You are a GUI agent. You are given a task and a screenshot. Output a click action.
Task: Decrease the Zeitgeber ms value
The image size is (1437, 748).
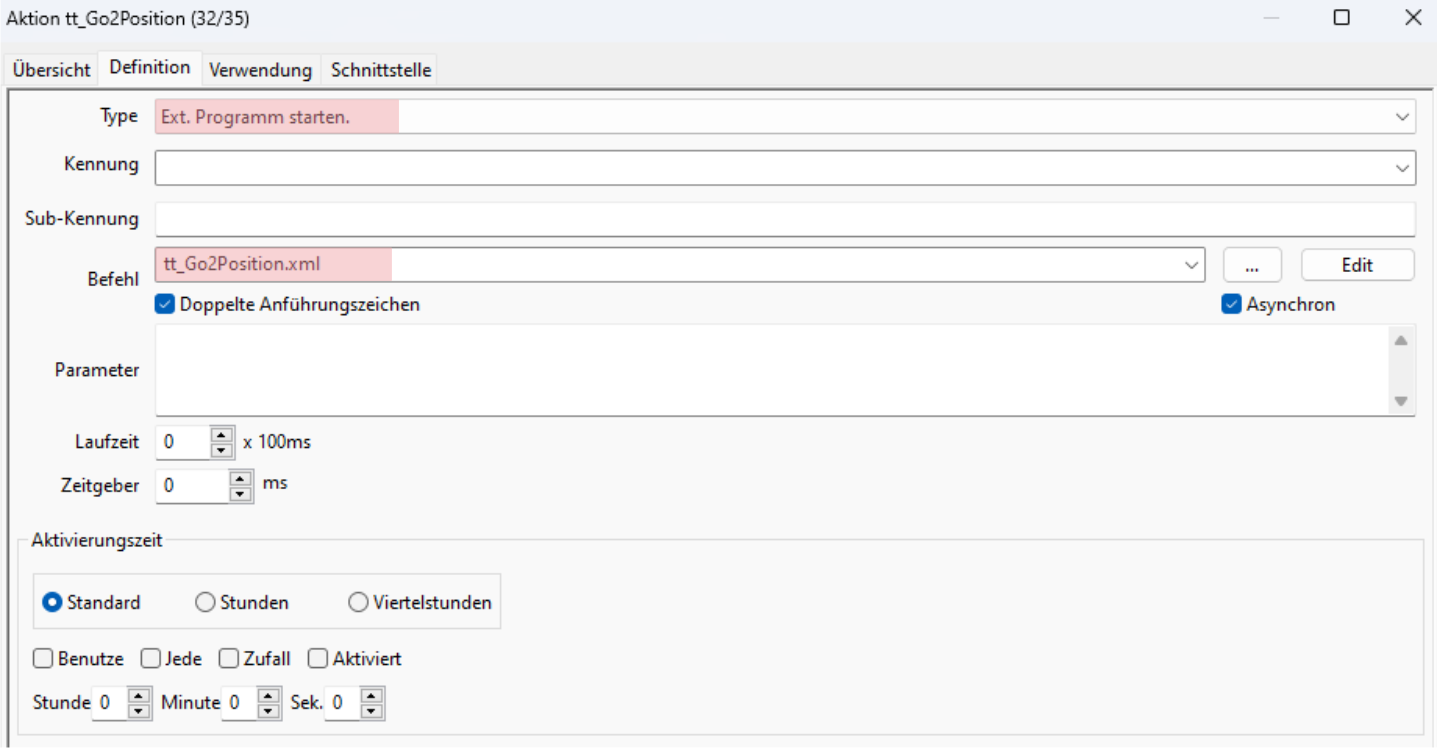coord(240,493)
